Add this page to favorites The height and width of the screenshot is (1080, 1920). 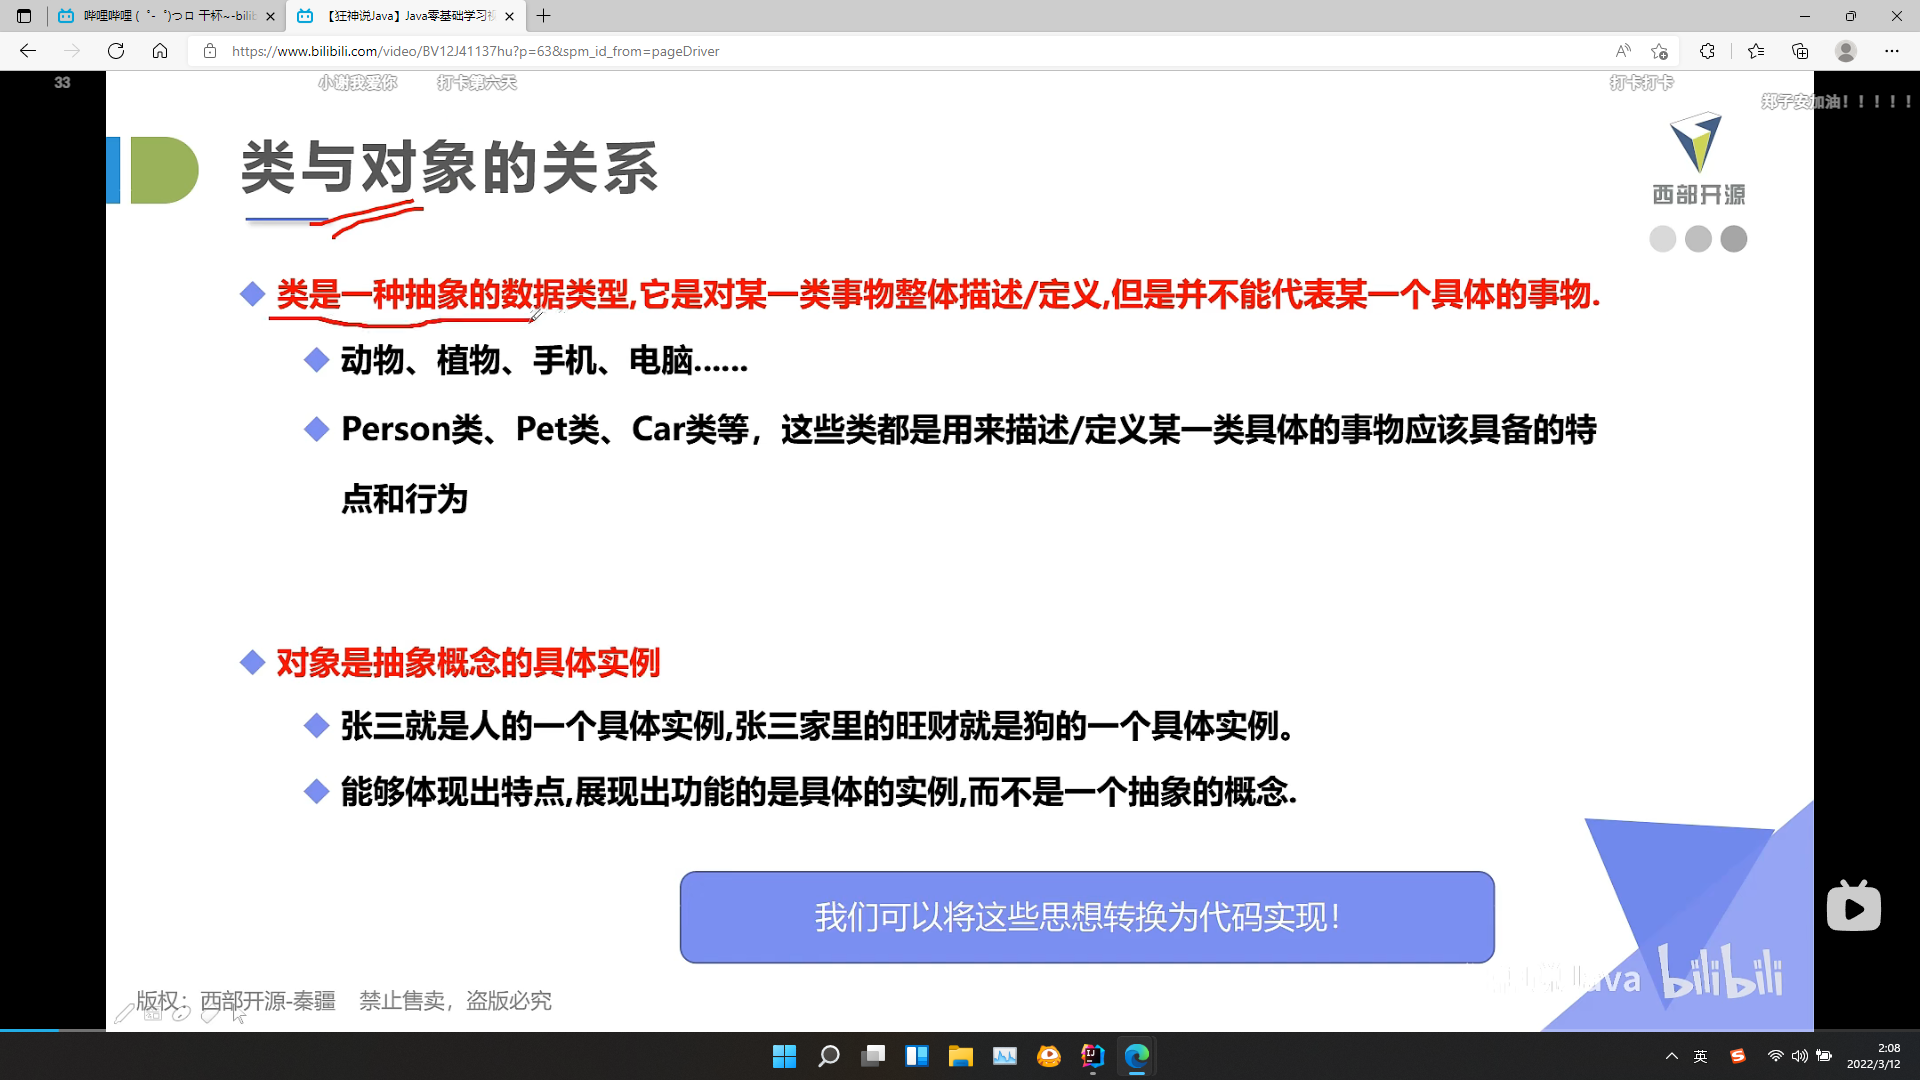1660,51
